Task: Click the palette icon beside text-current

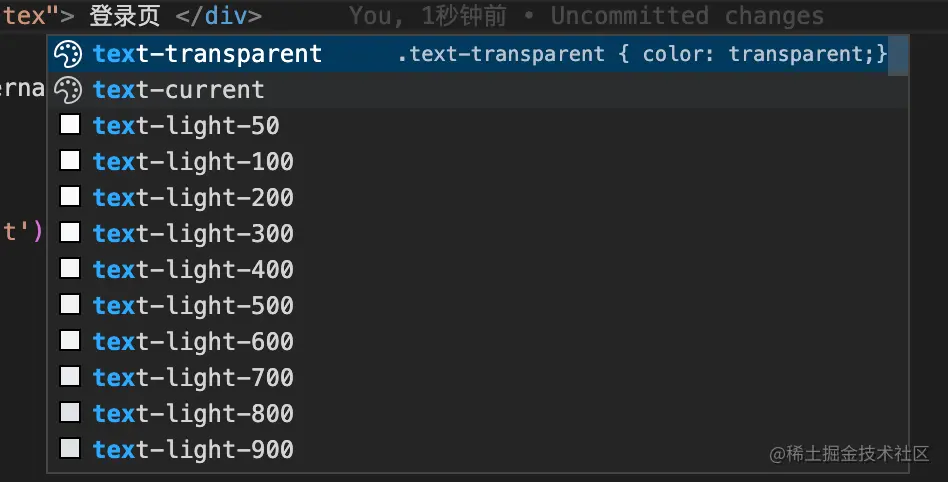Action: 68,90
